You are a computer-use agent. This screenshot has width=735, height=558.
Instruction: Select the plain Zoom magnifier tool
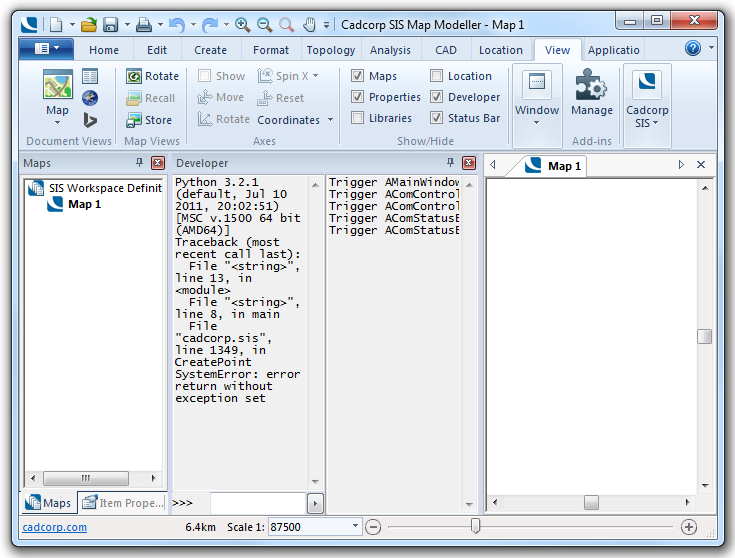[x=286, y=24]
